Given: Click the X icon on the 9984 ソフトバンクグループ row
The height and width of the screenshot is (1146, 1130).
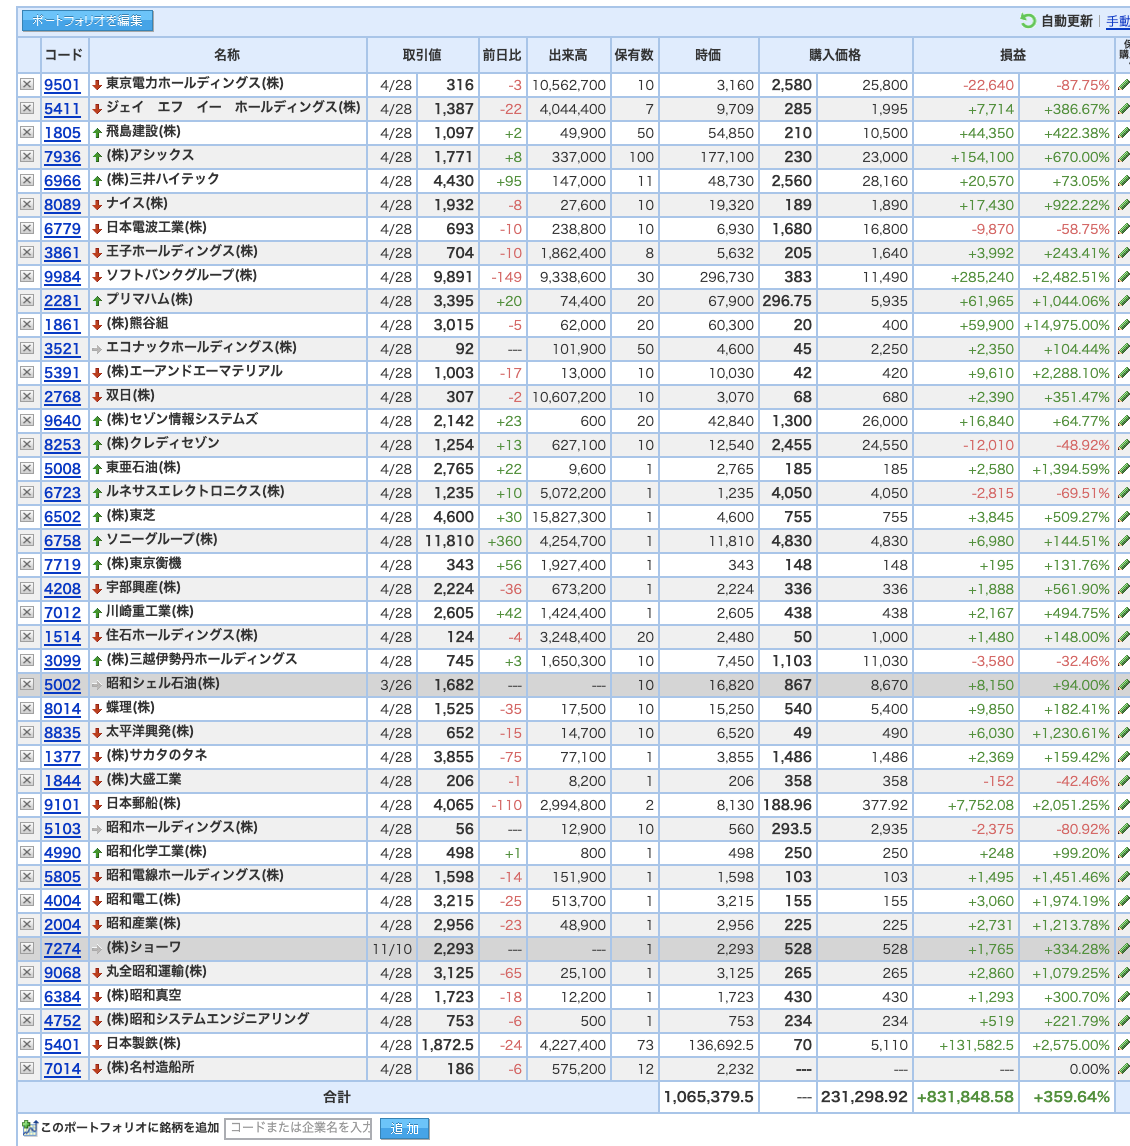Looking at the screenshot, I should click(x=27, y=276).
